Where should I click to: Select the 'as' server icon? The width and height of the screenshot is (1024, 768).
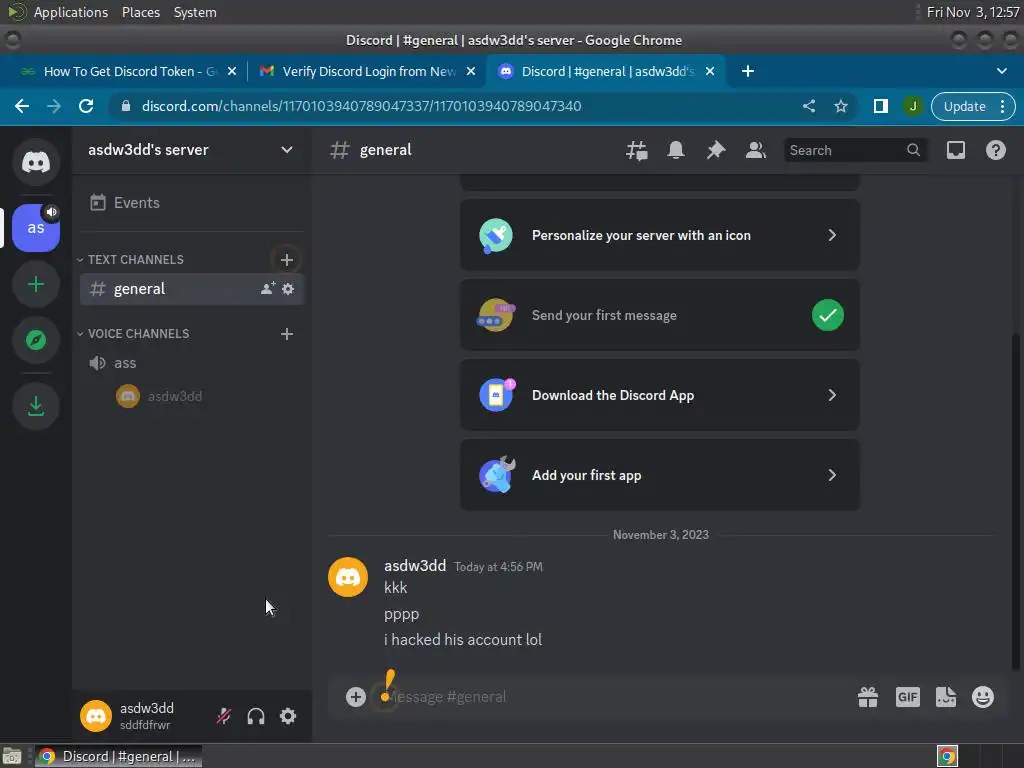36,228
